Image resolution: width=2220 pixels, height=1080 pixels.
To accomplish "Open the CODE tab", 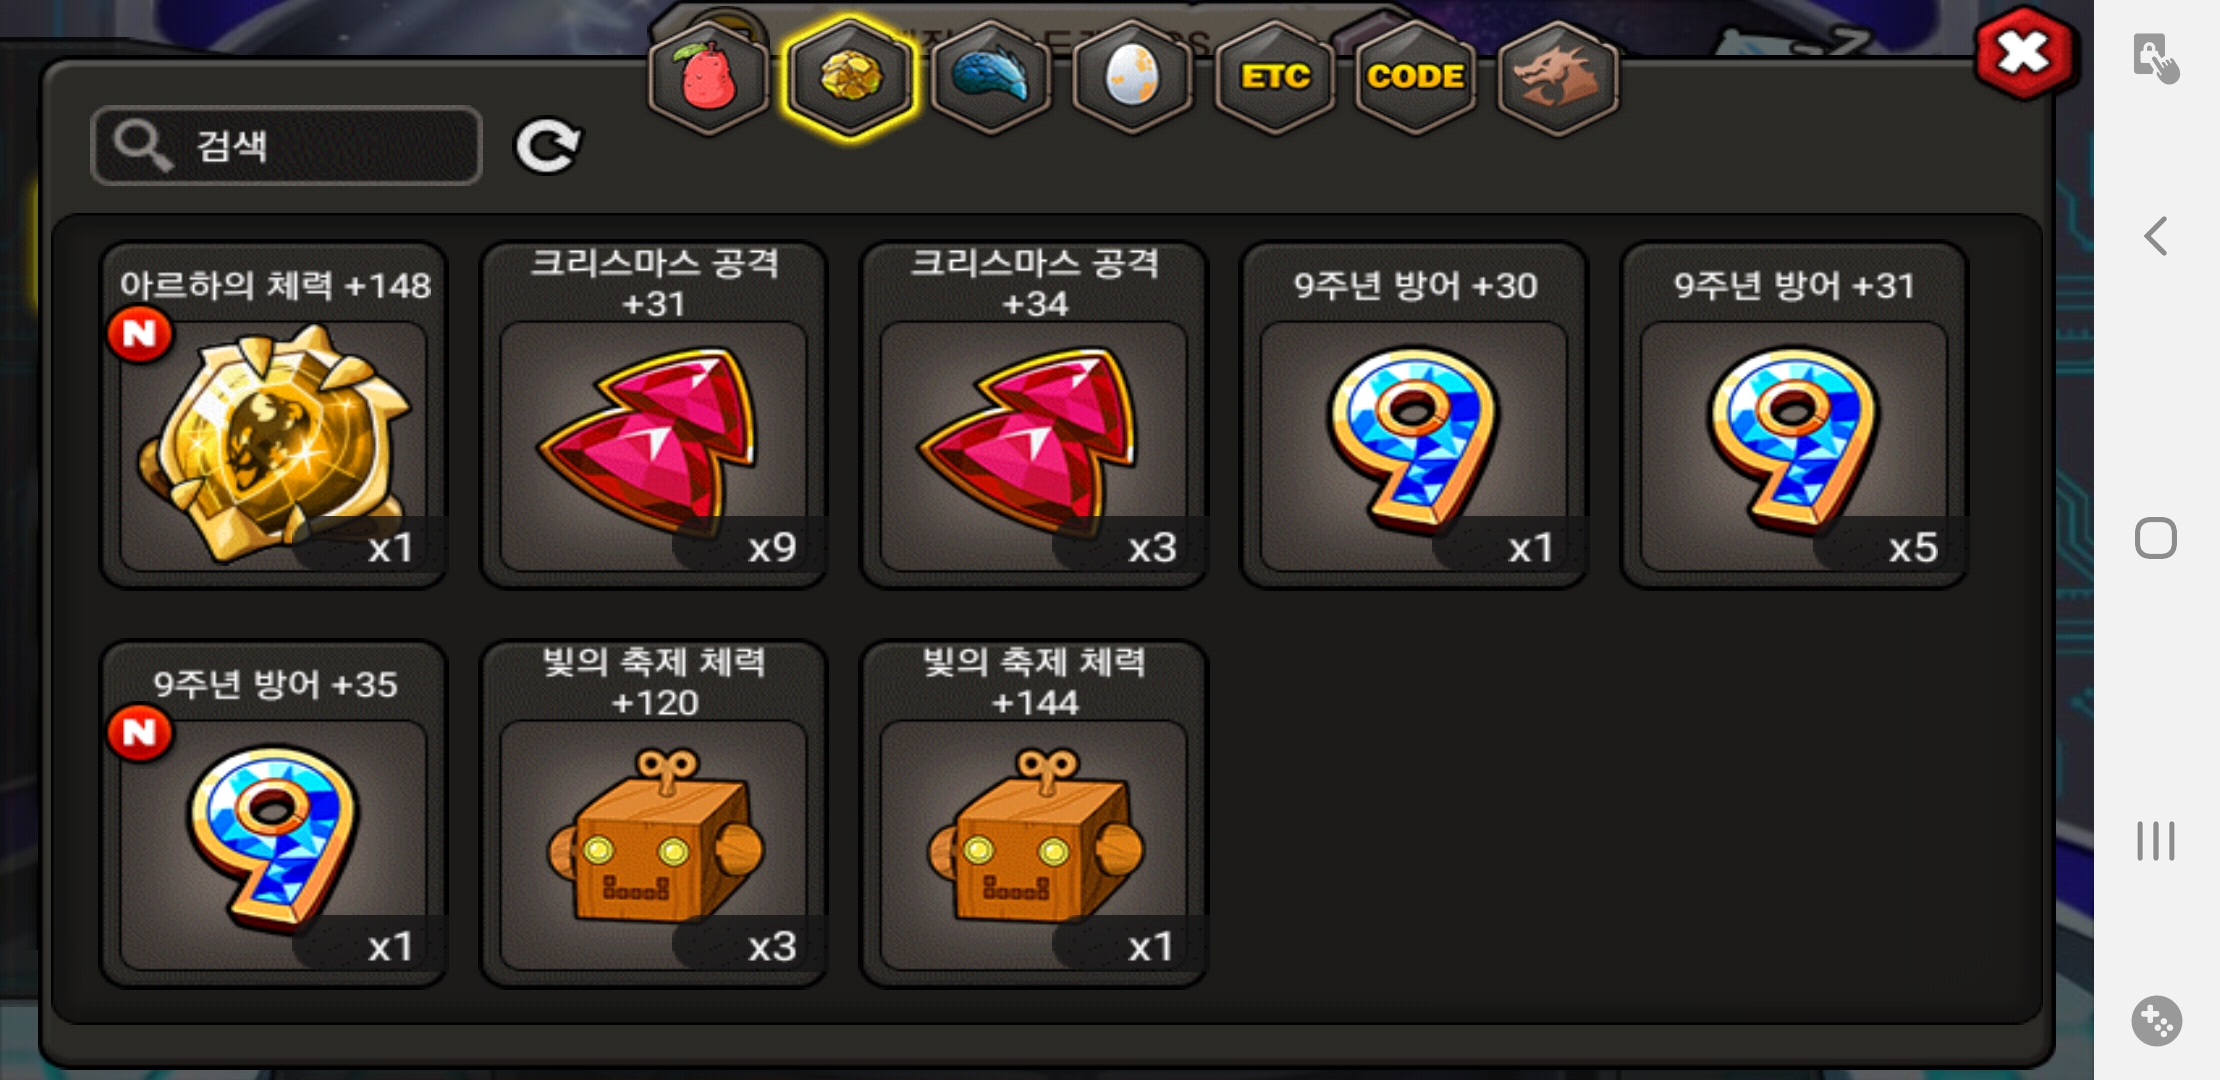I will 1416,77.
